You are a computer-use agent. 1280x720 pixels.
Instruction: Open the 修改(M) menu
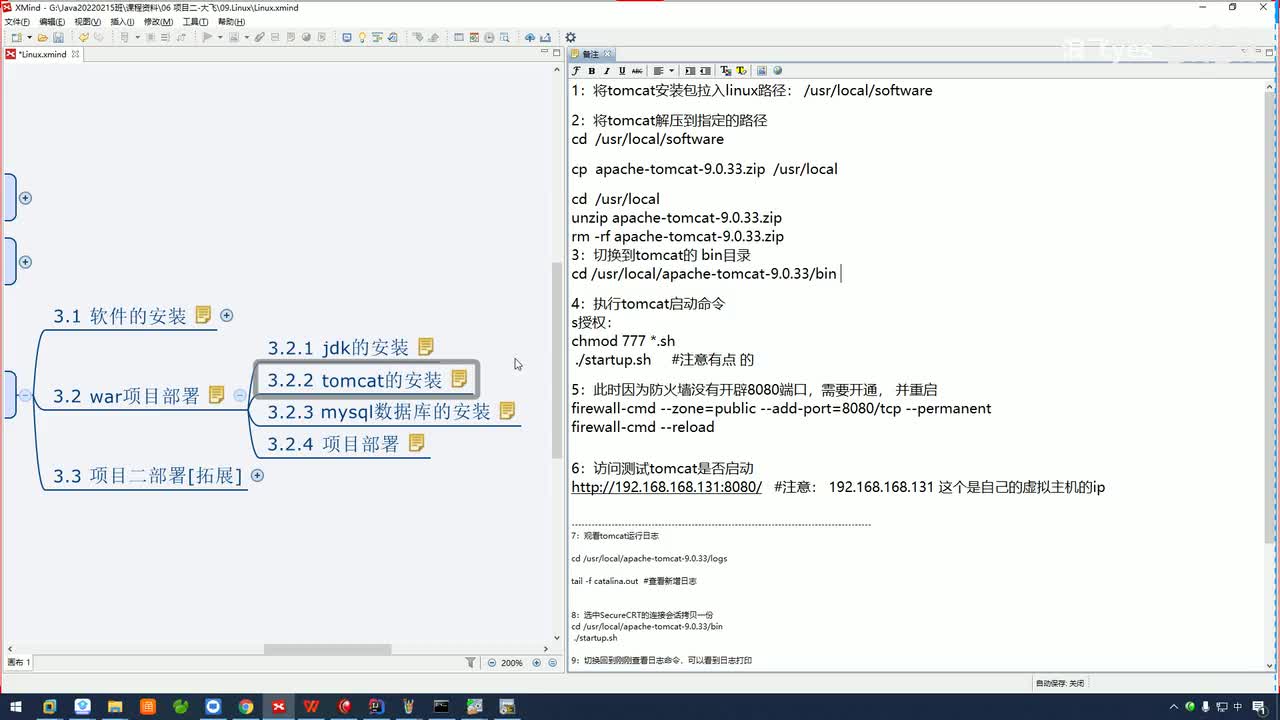[158, 21]
